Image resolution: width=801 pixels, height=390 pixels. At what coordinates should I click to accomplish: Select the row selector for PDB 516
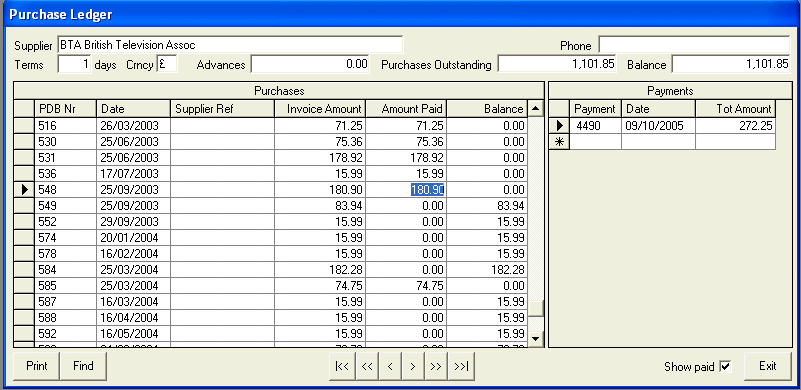pyautogui.click(x=24, y=125)
